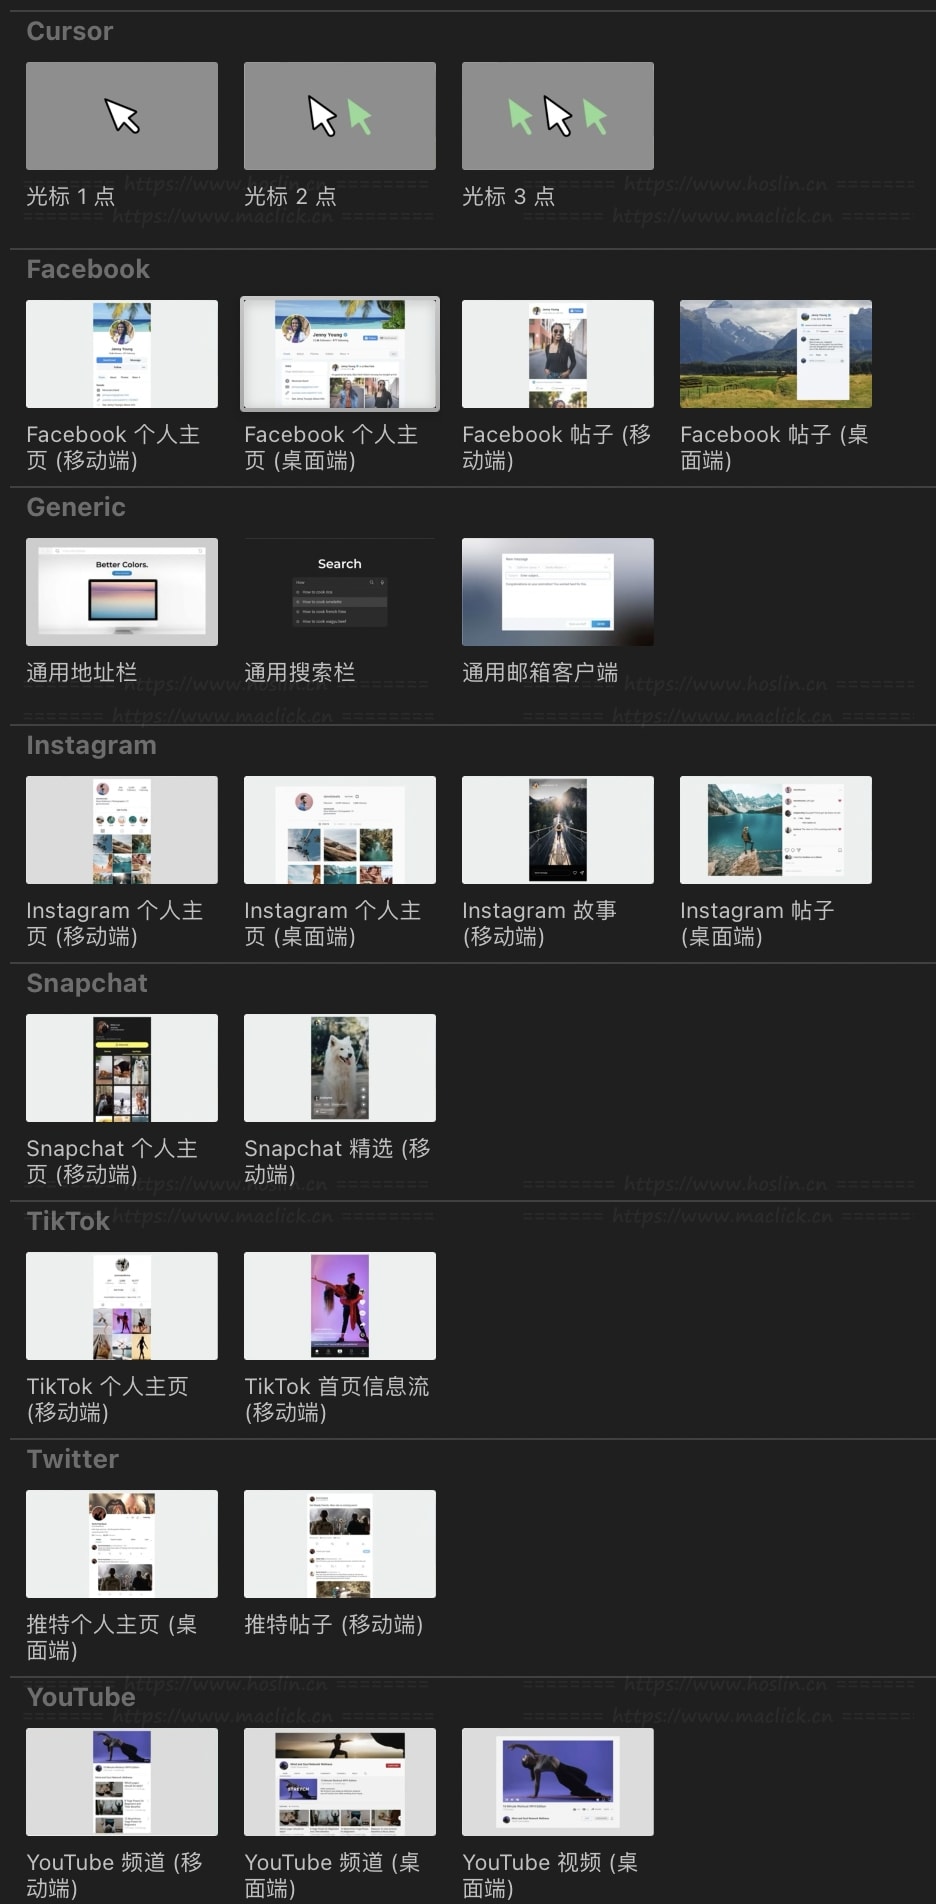
Task: Click the Facebook section heading
Action: 88,269
